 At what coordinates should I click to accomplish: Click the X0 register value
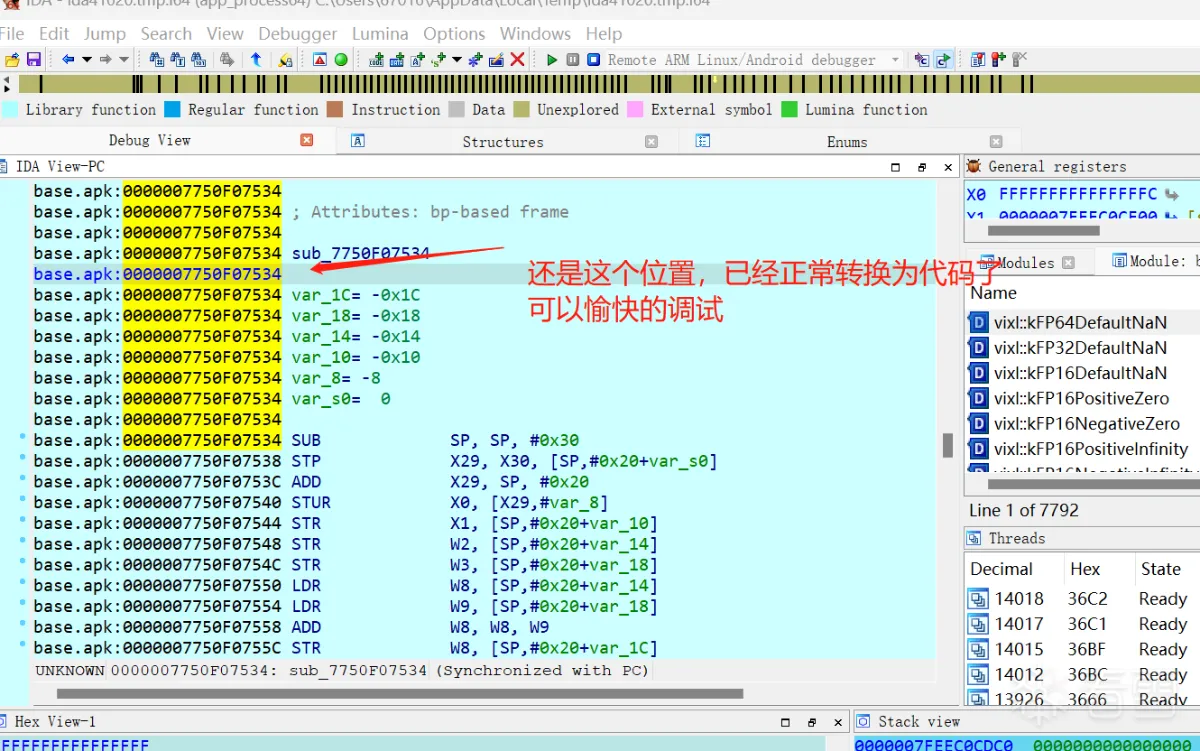(1078, 194)
